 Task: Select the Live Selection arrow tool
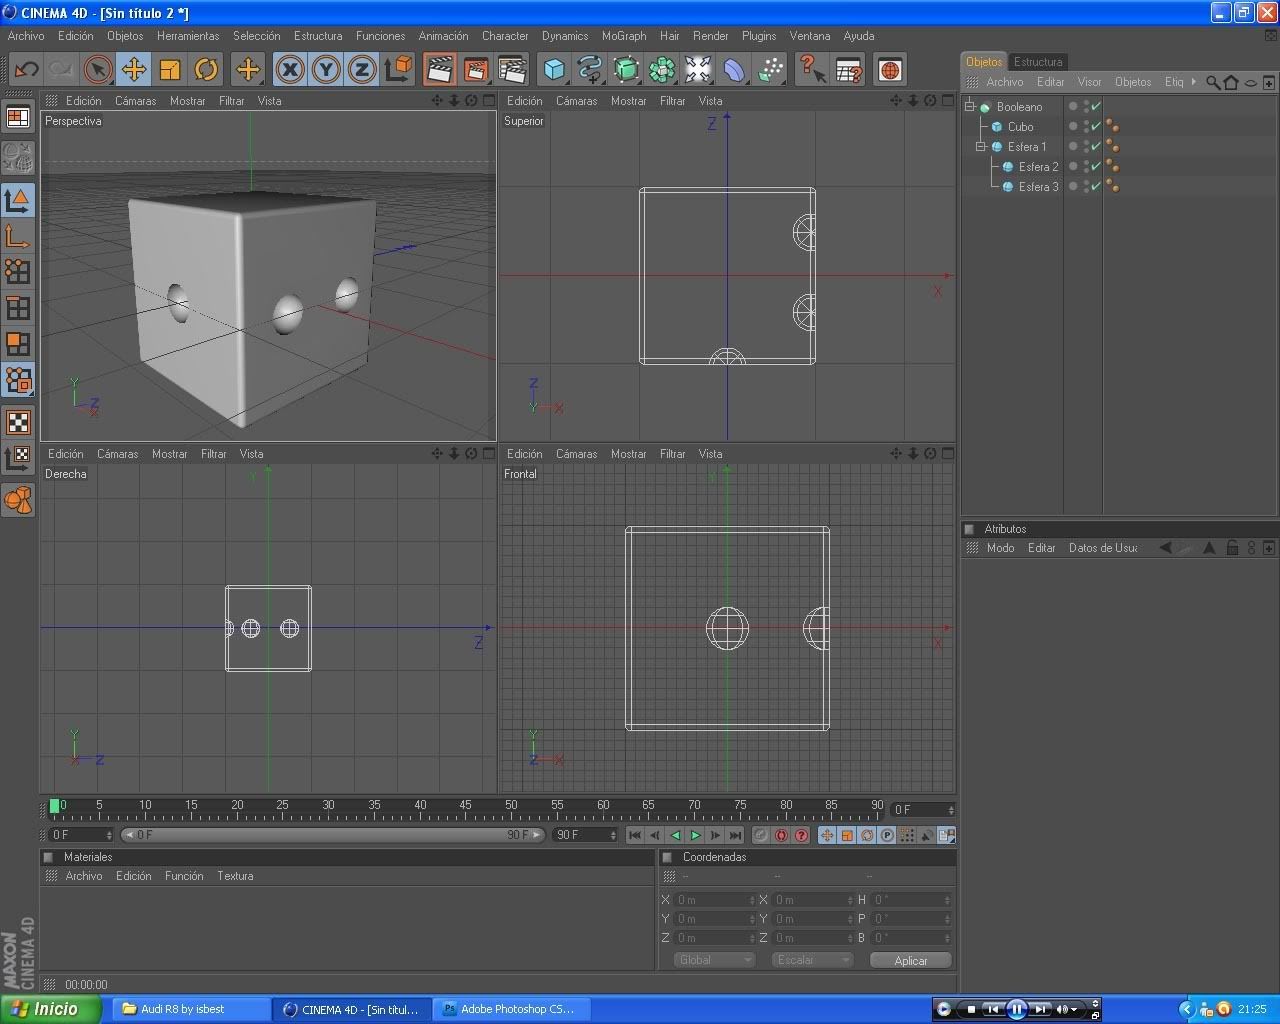pyautogui.click(x=97, y=69)
